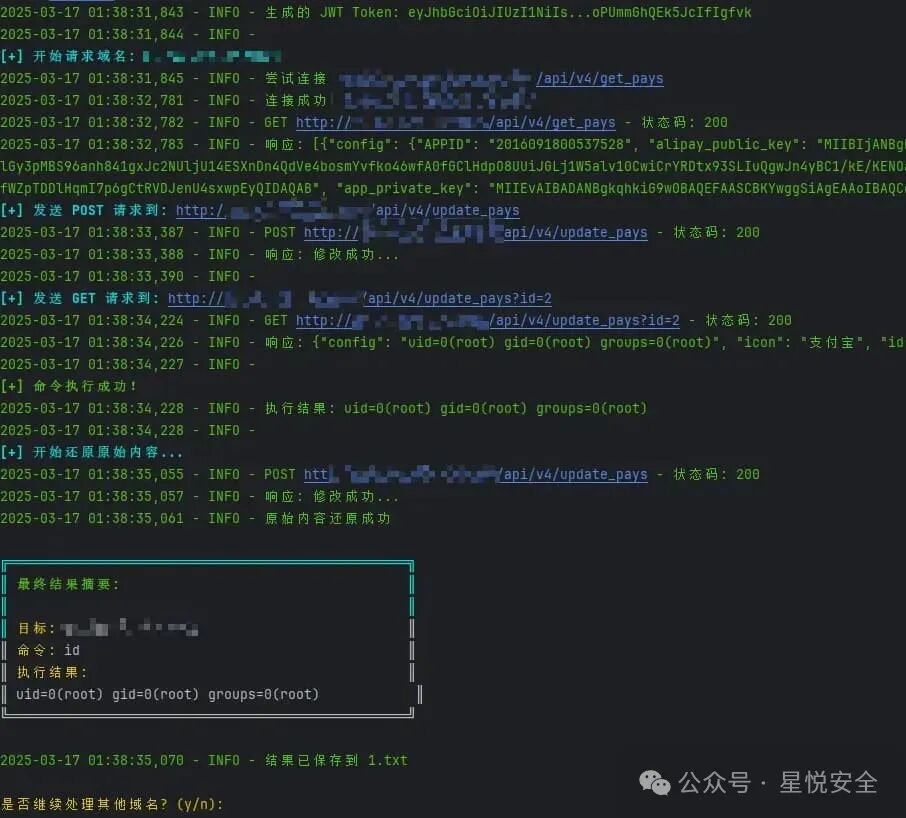Click the timestamp 2025-03-17 01:38:35,070
The image size is (906, 818).
click(x=92, y=760)
